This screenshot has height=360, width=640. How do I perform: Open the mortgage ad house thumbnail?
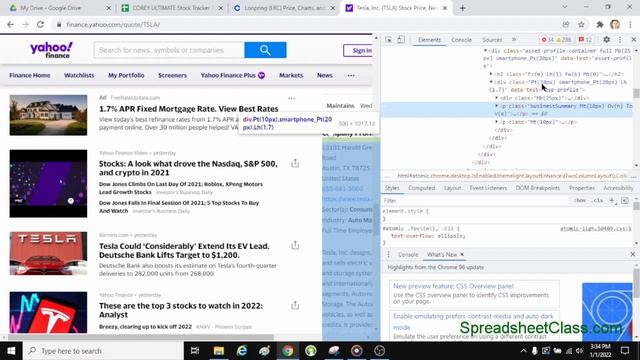48,115
